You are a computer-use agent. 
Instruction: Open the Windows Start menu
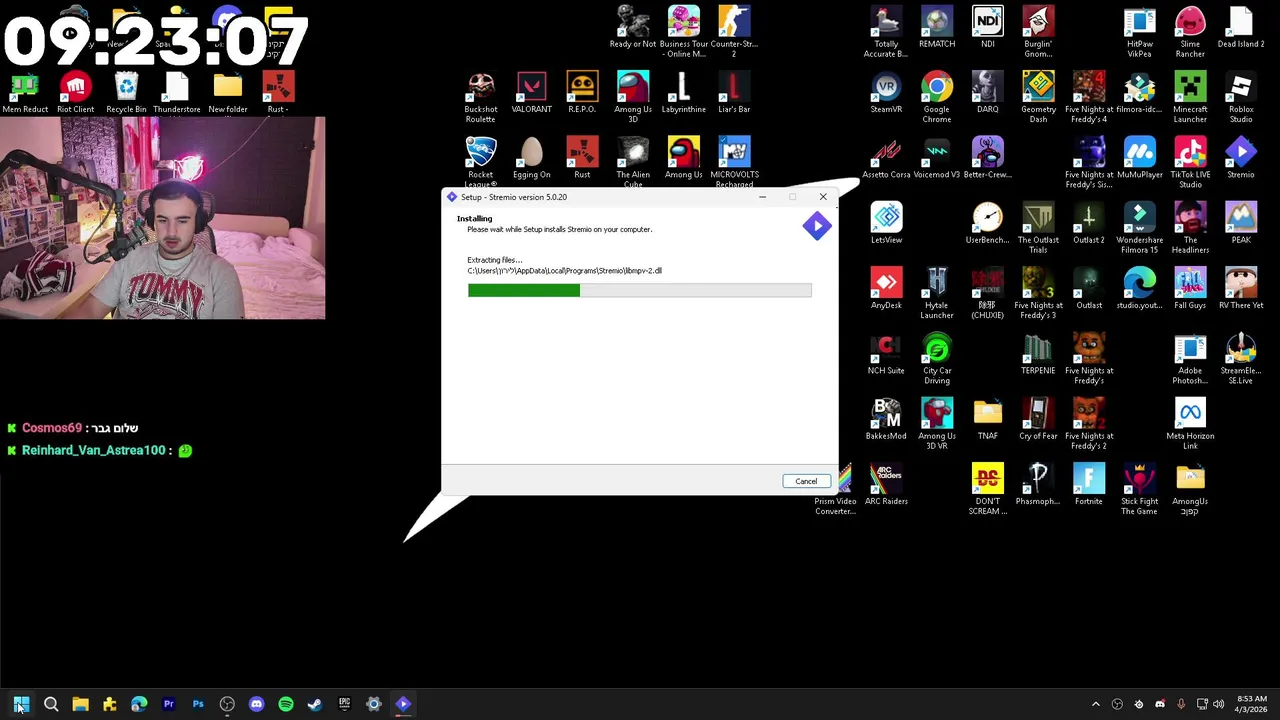[21, 704]
